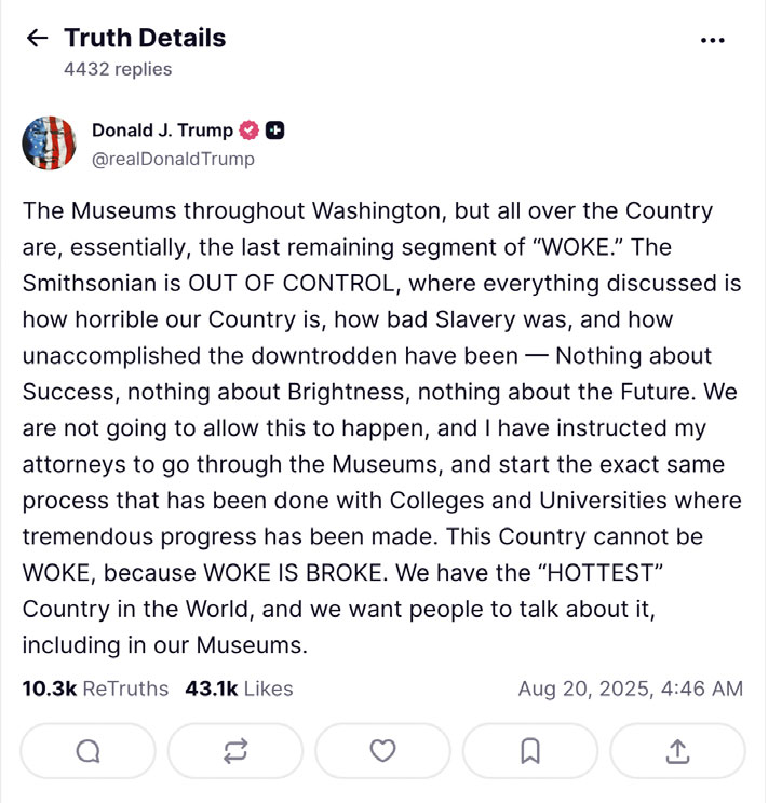Open the flag-themed profile avatar
The image size is (766, 803).
point(49,143)
